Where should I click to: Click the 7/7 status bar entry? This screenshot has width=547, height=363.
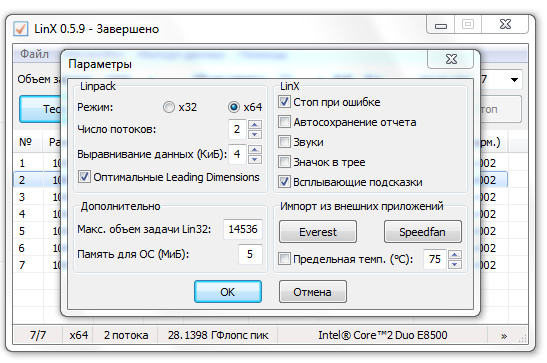(38, 335)
